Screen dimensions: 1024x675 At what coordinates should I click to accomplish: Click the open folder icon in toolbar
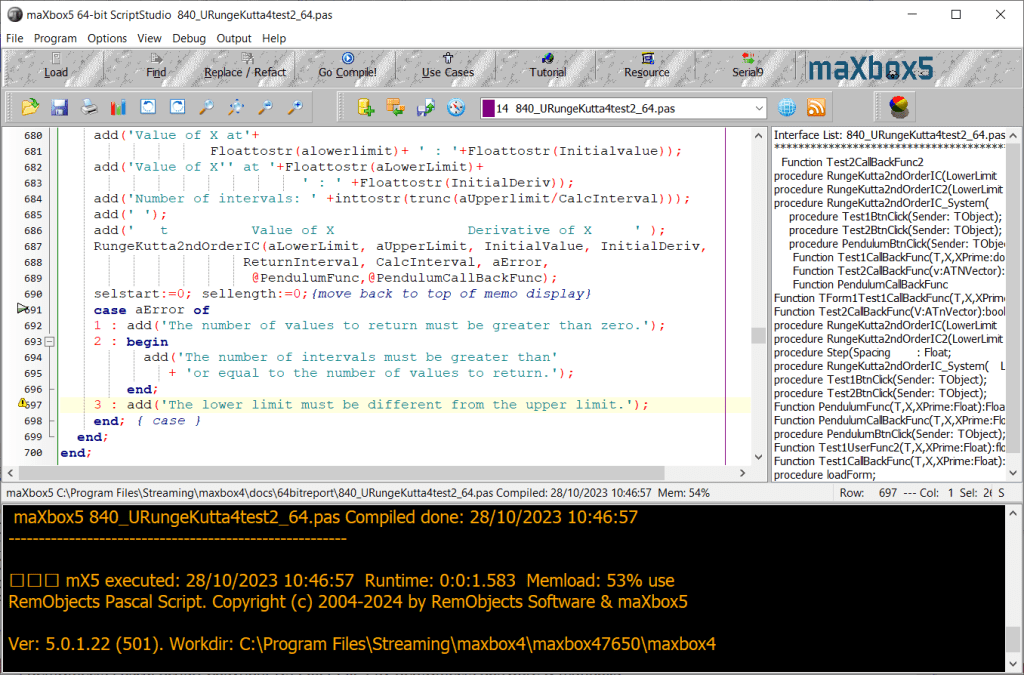tap(30, 107)
